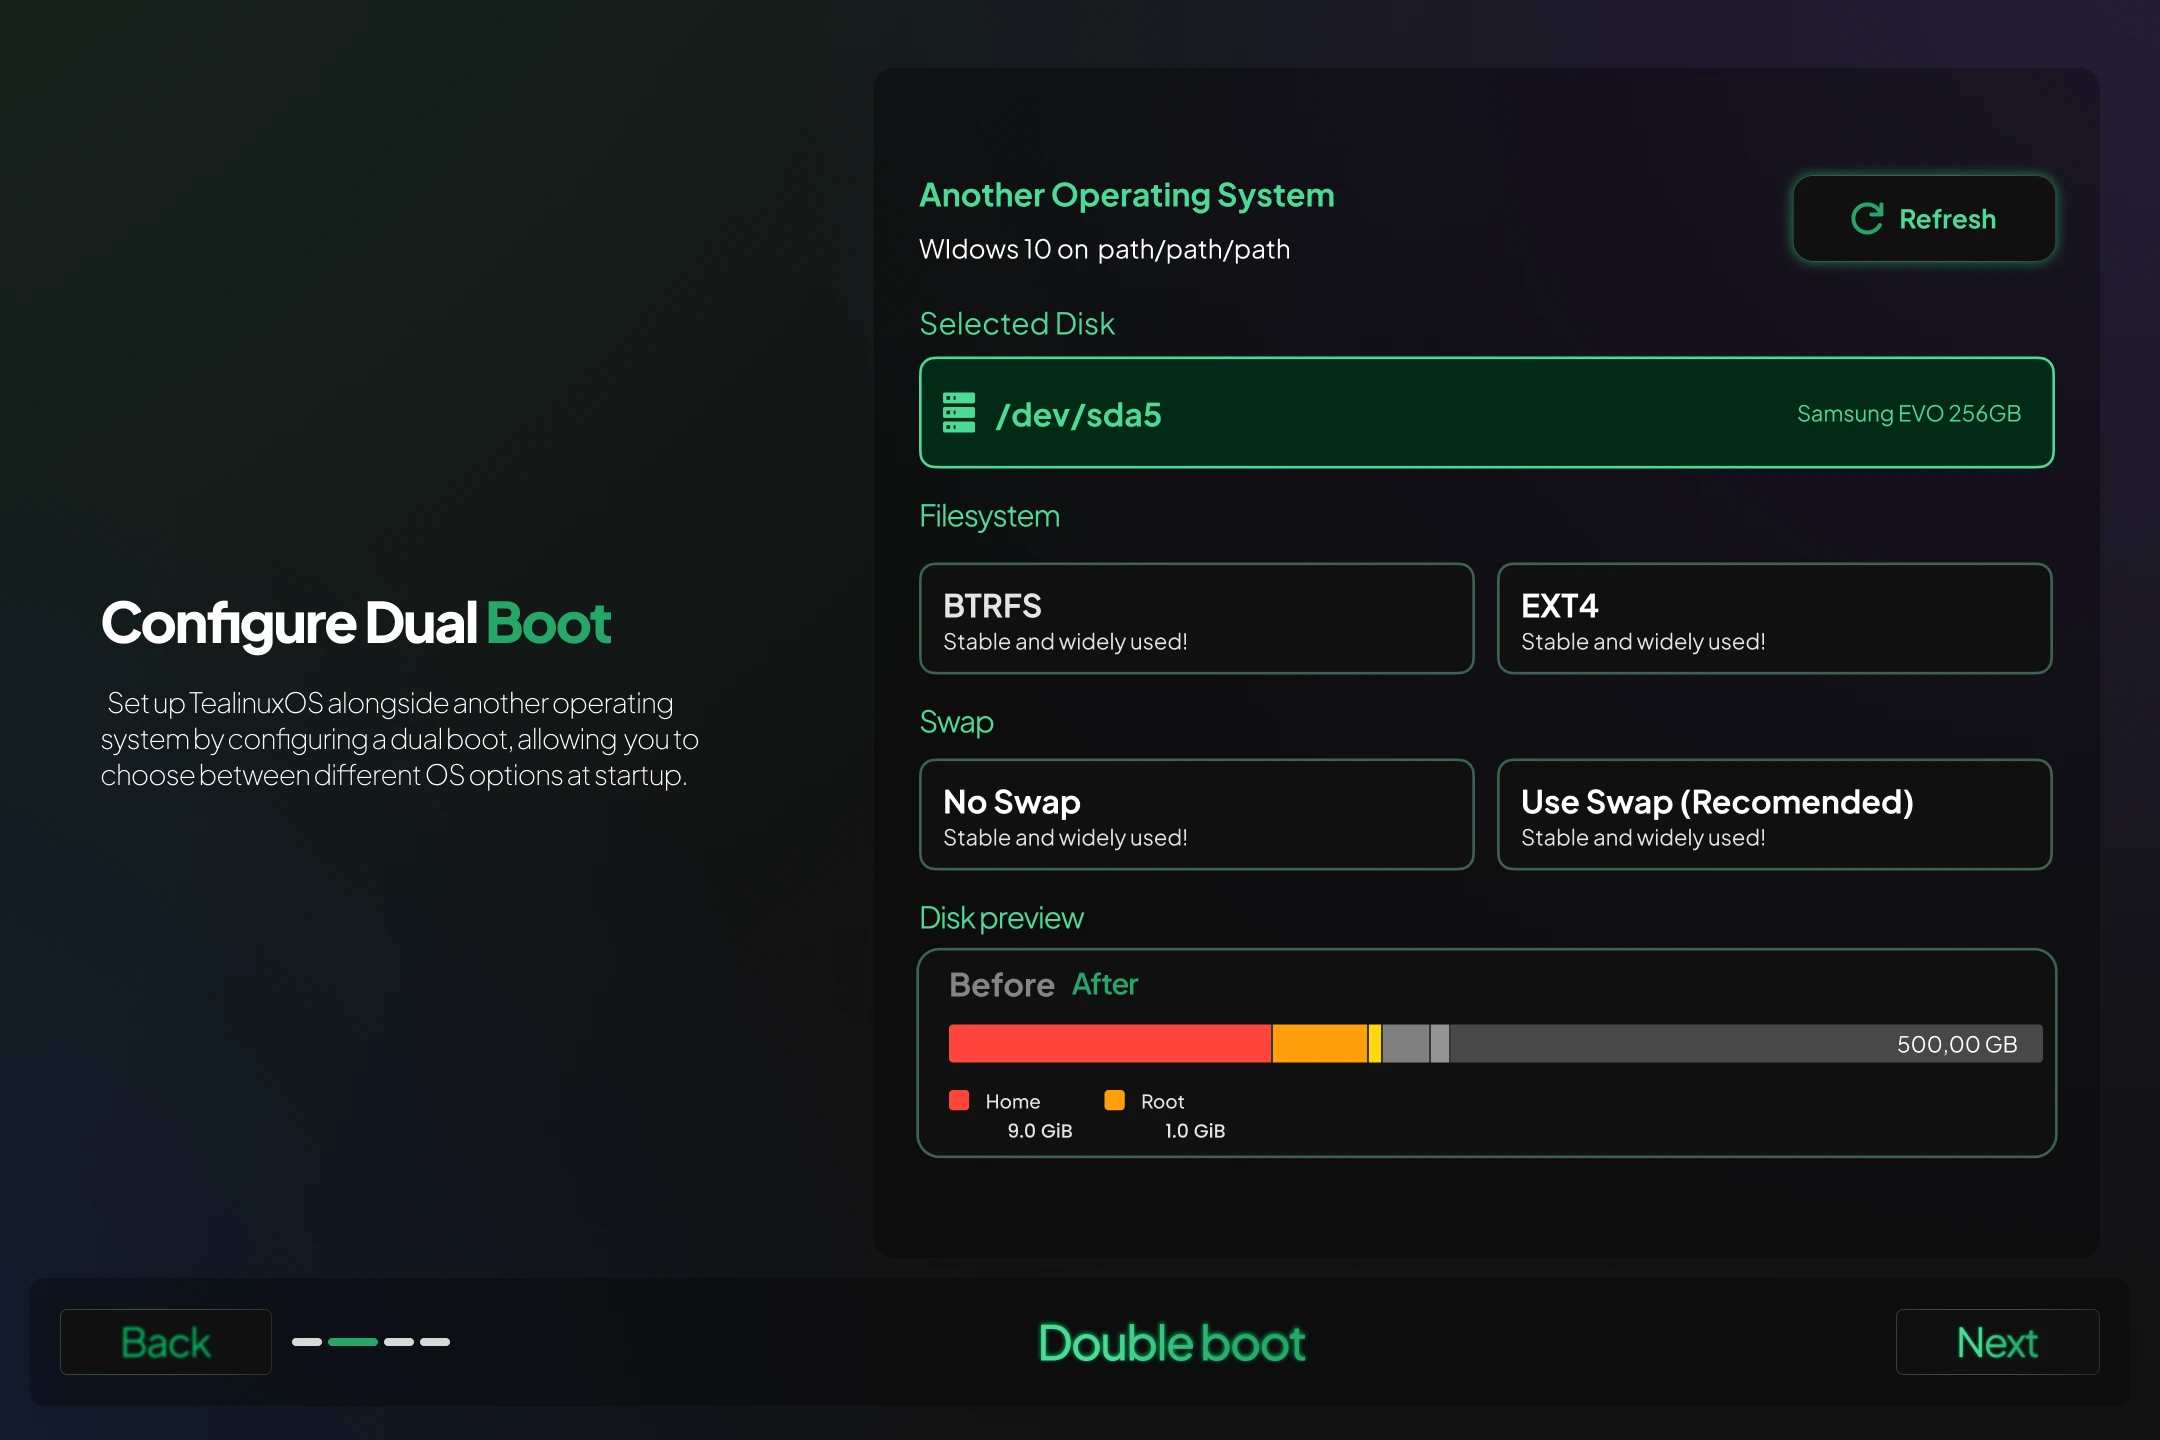Image resolution: width=2160 pixels, height=1440 pixels.
Task: Choose the No Swap option
Action: [x=1196, y=814]
